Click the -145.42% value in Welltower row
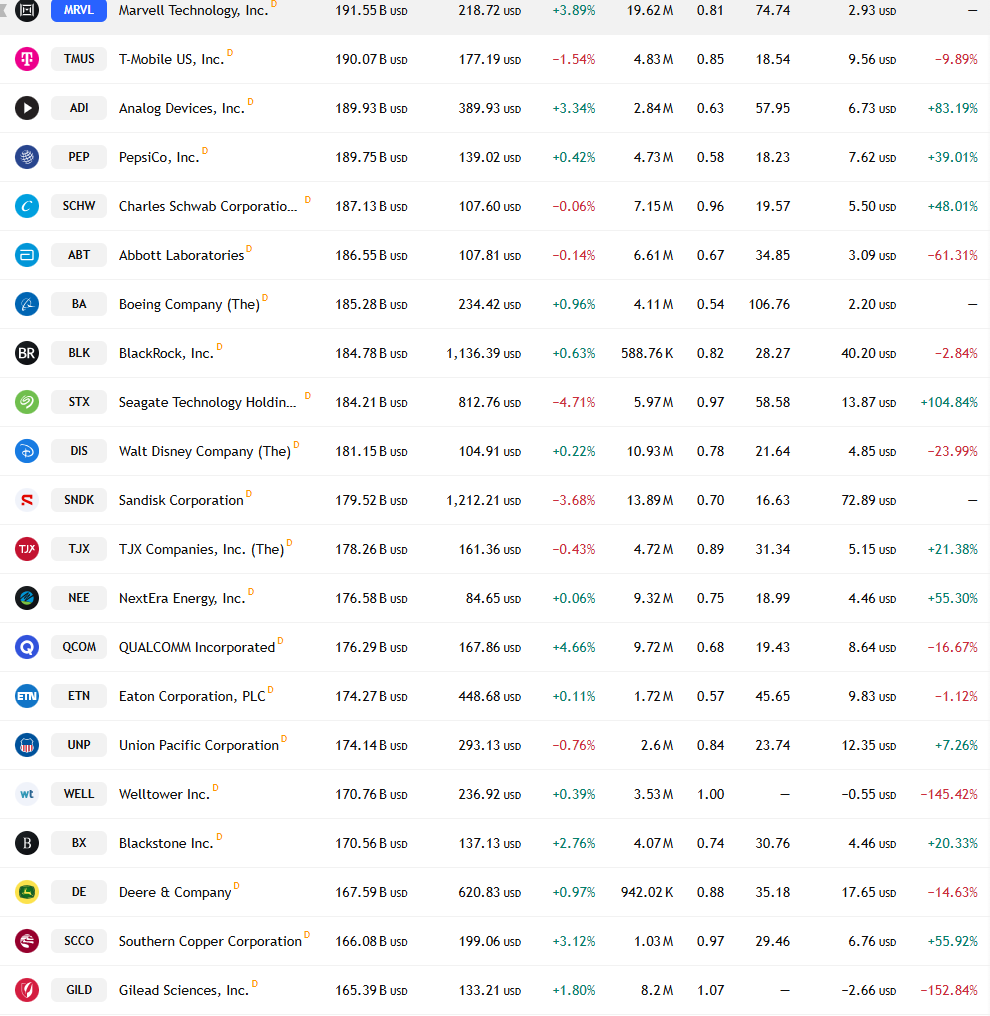Viewport: 990px width, 1016px height. pos(949,794)
